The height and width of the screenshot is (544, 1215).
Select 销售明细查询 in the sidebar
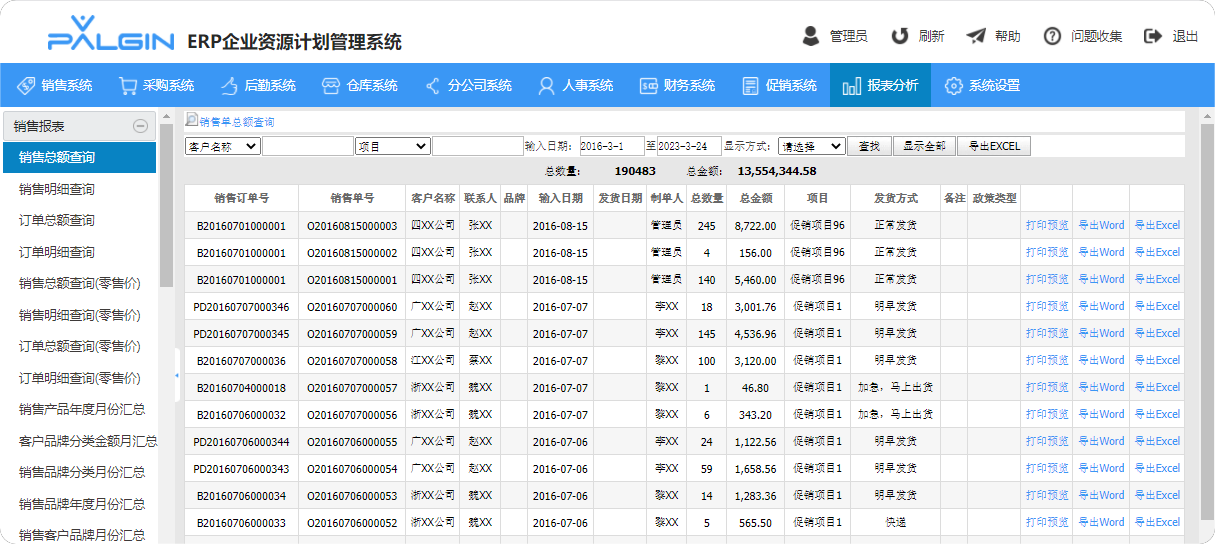point(57,189)
